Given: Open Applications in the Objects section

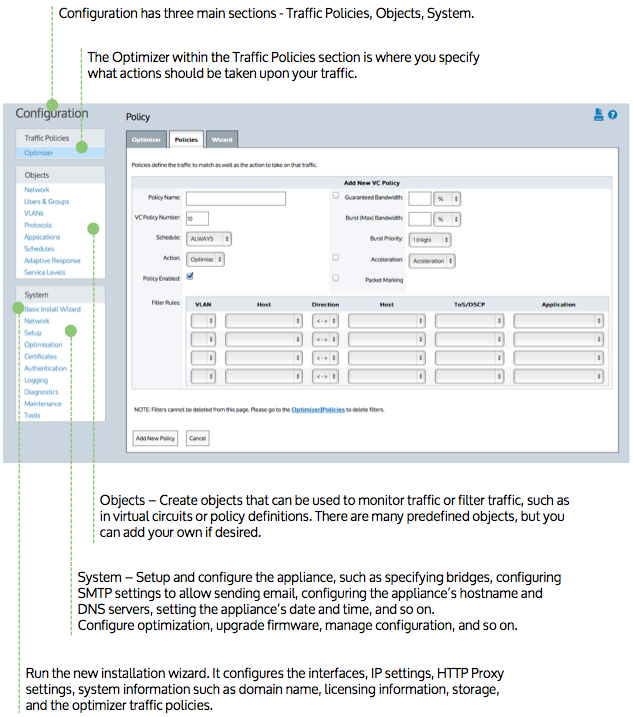Looking at the screenshot, I should point(42,237).
